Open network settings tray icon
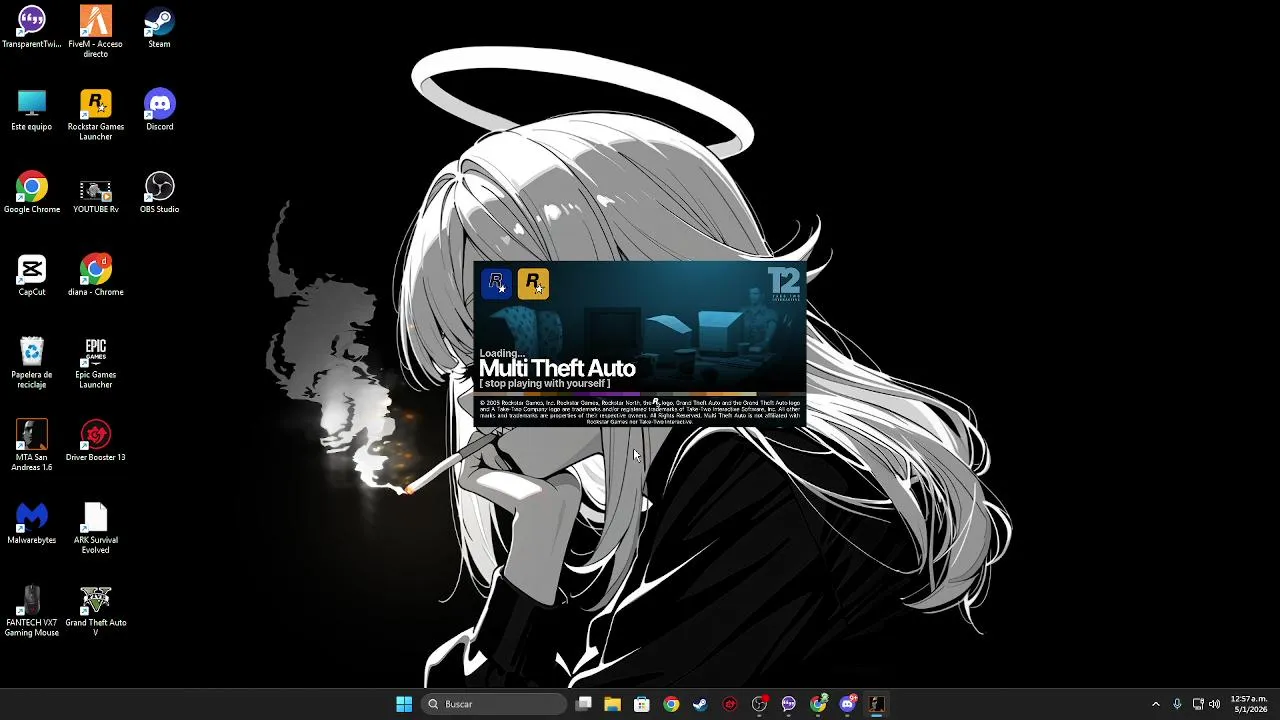1280x720 pixels. pyautogui.click(x=1198, y=704)
